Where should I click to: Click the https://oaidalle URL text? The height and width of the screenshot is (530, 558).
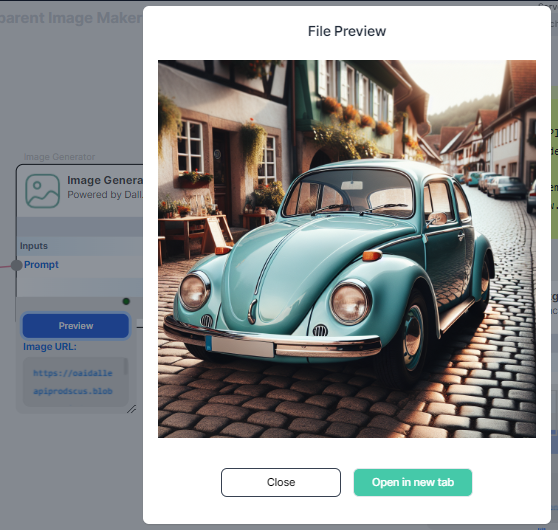point(73,373)
